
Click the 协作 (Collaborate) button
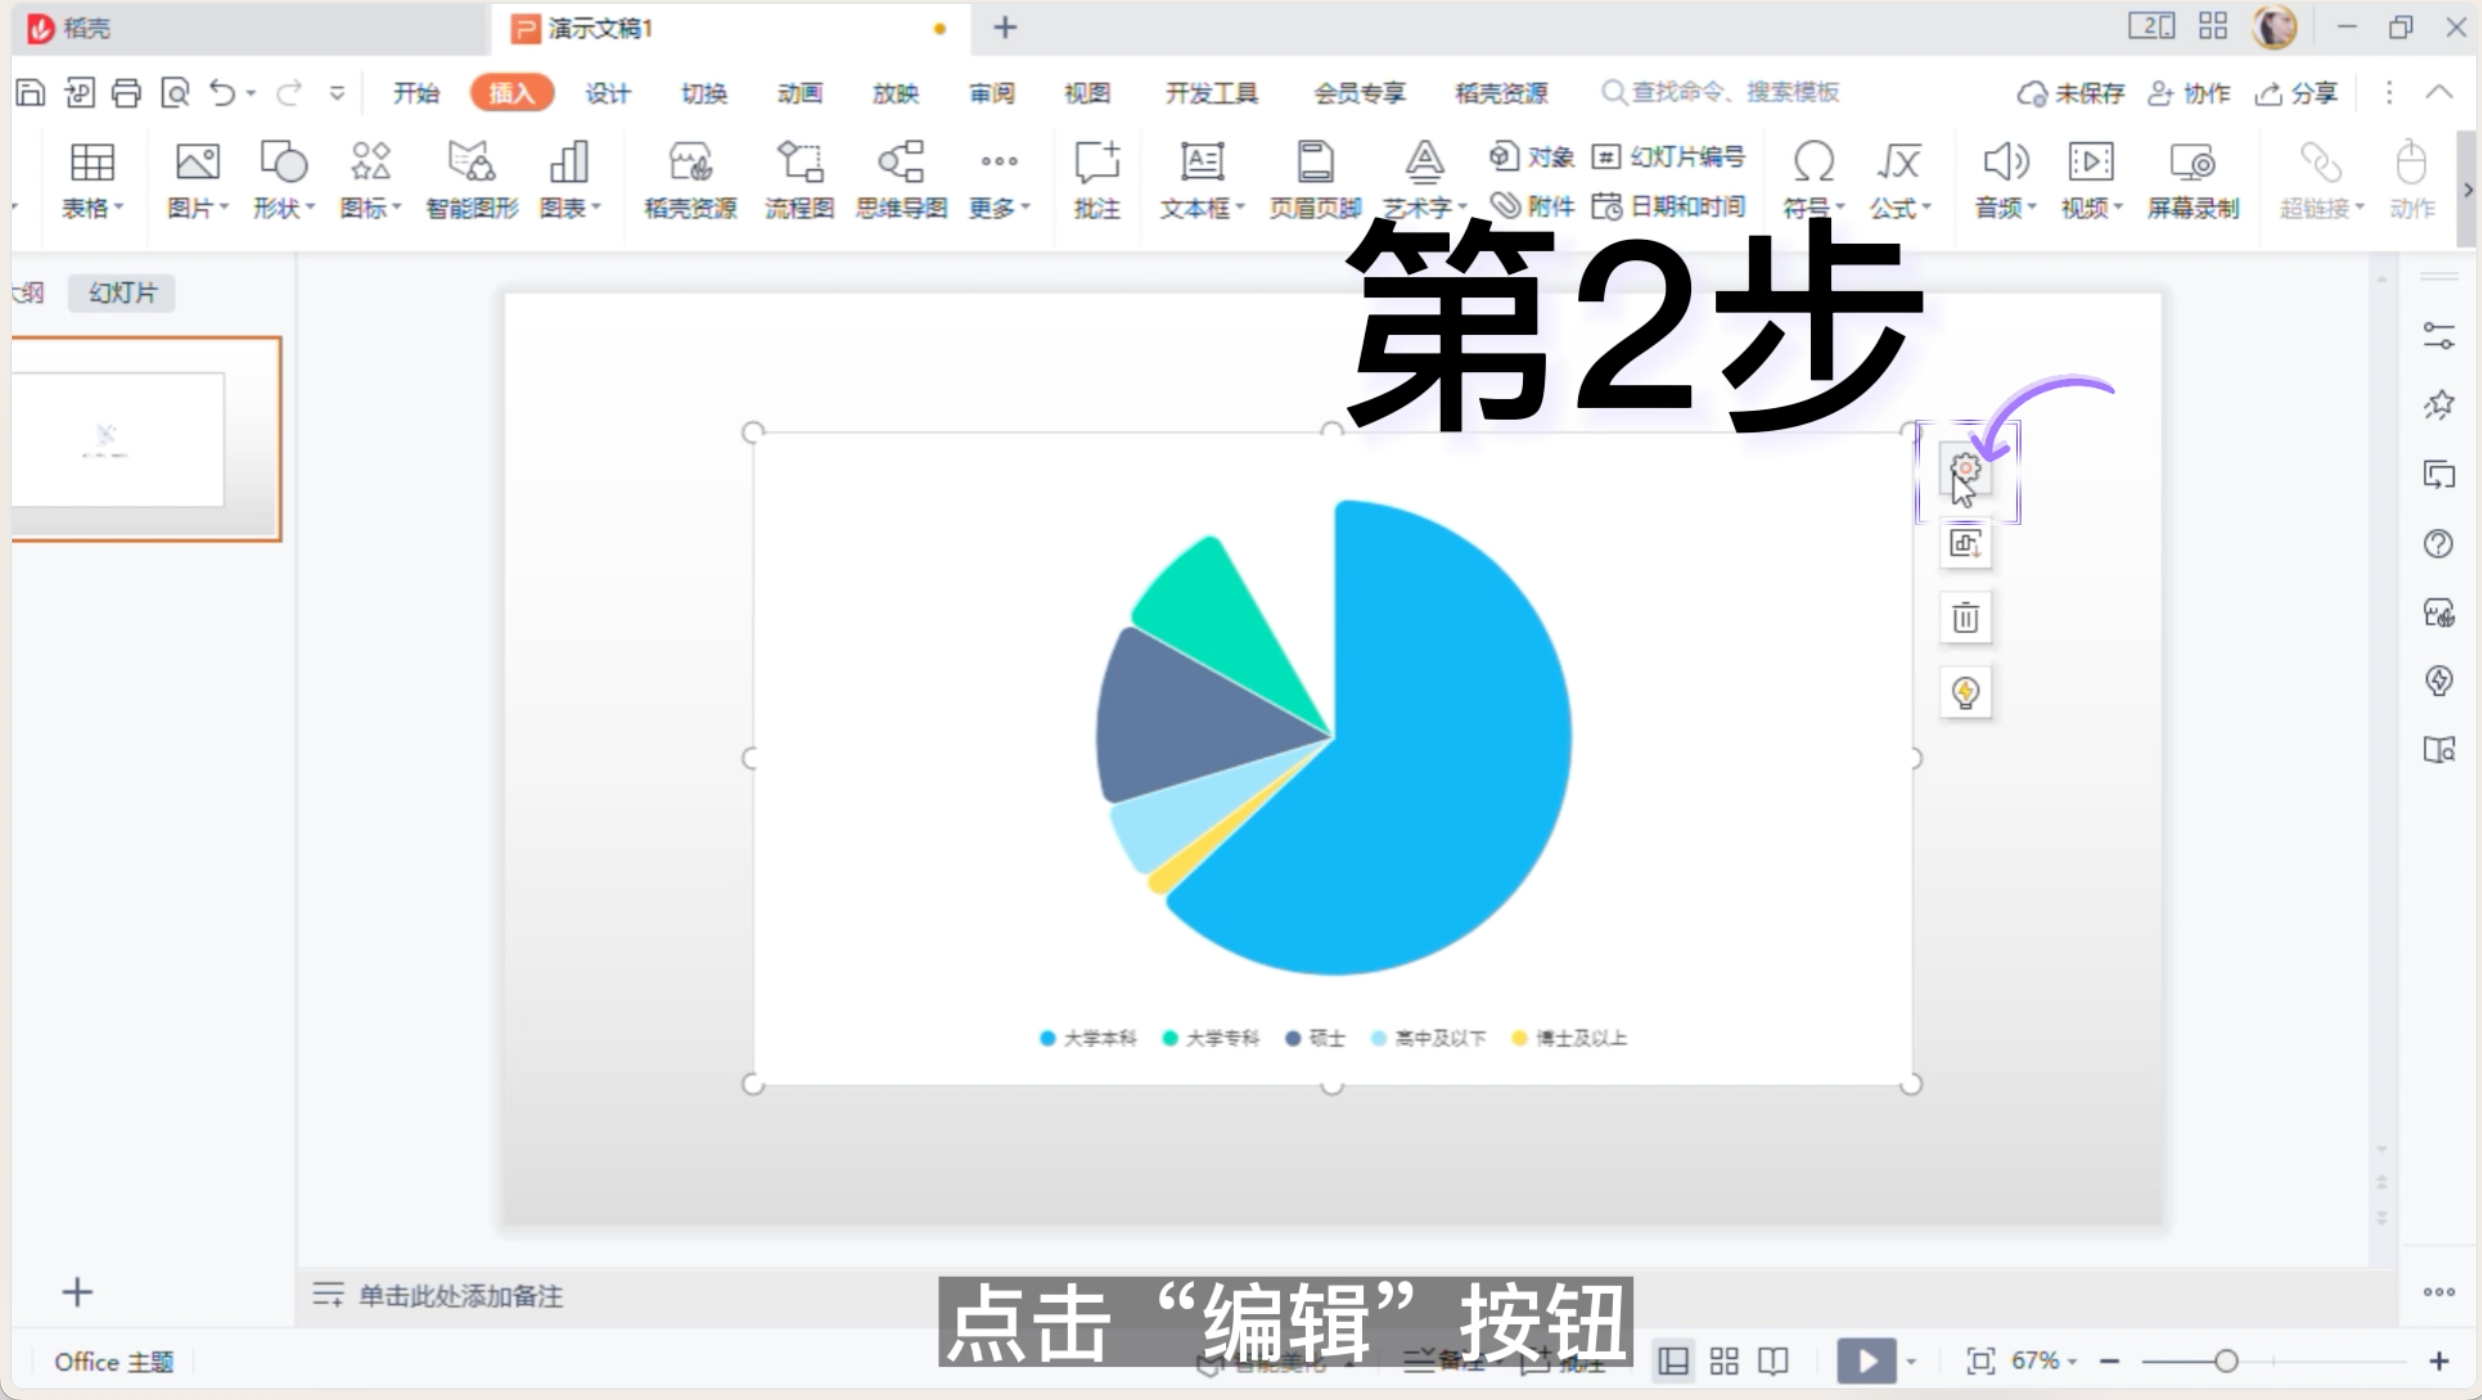(2197, 92)
